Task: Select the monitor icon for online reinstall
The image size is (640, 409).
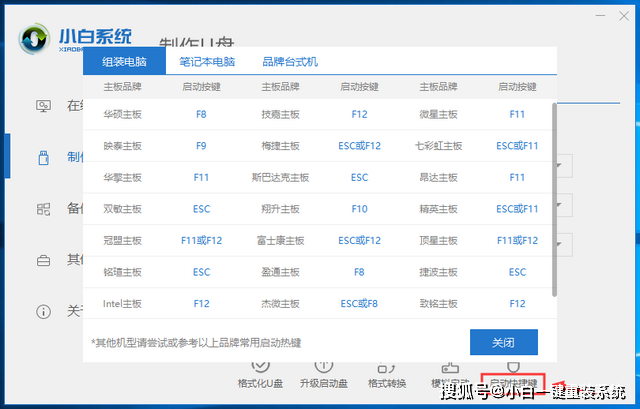Action: 43,106
